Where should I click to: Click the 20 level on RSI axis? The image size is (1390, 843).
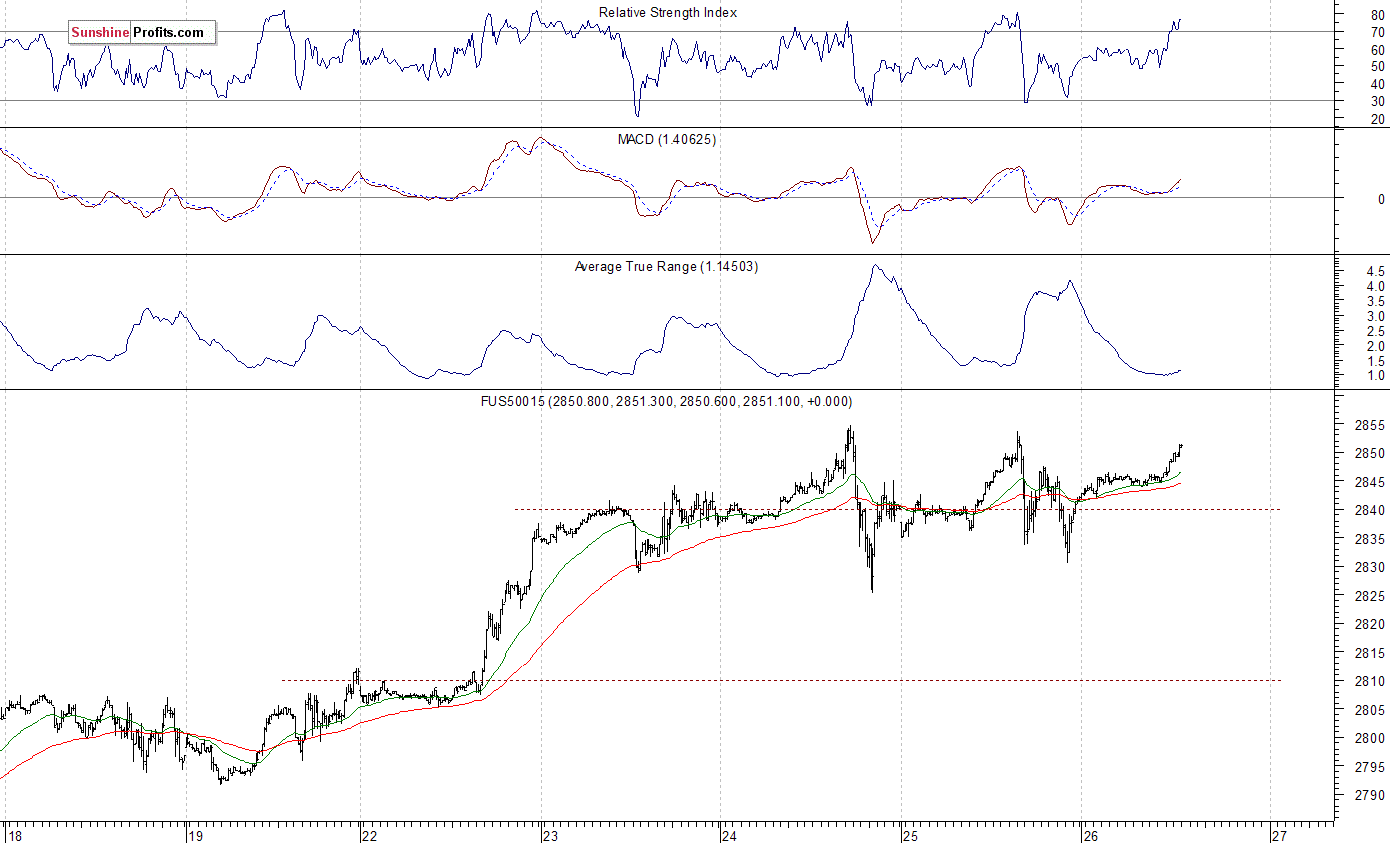[x=1377, y=120]
